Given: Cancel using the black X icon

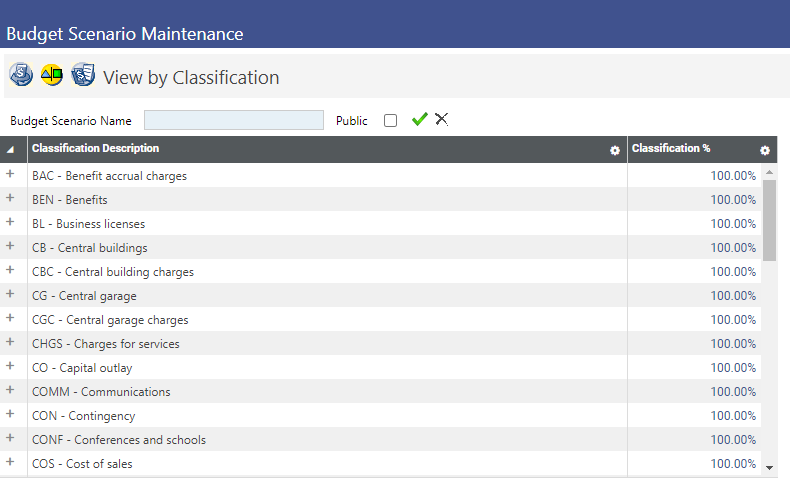Looking at the screenshot, I should [x=441, y=120].
